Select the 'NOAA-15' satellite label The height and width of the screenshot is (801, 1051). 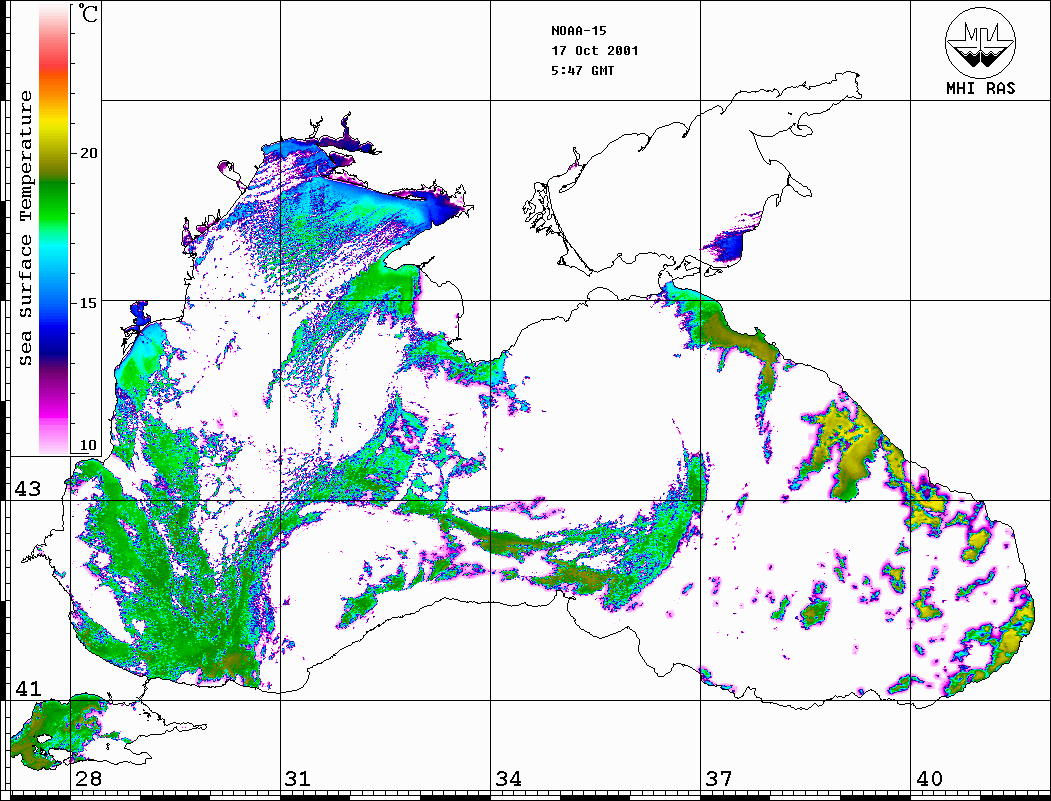point(579,31)
